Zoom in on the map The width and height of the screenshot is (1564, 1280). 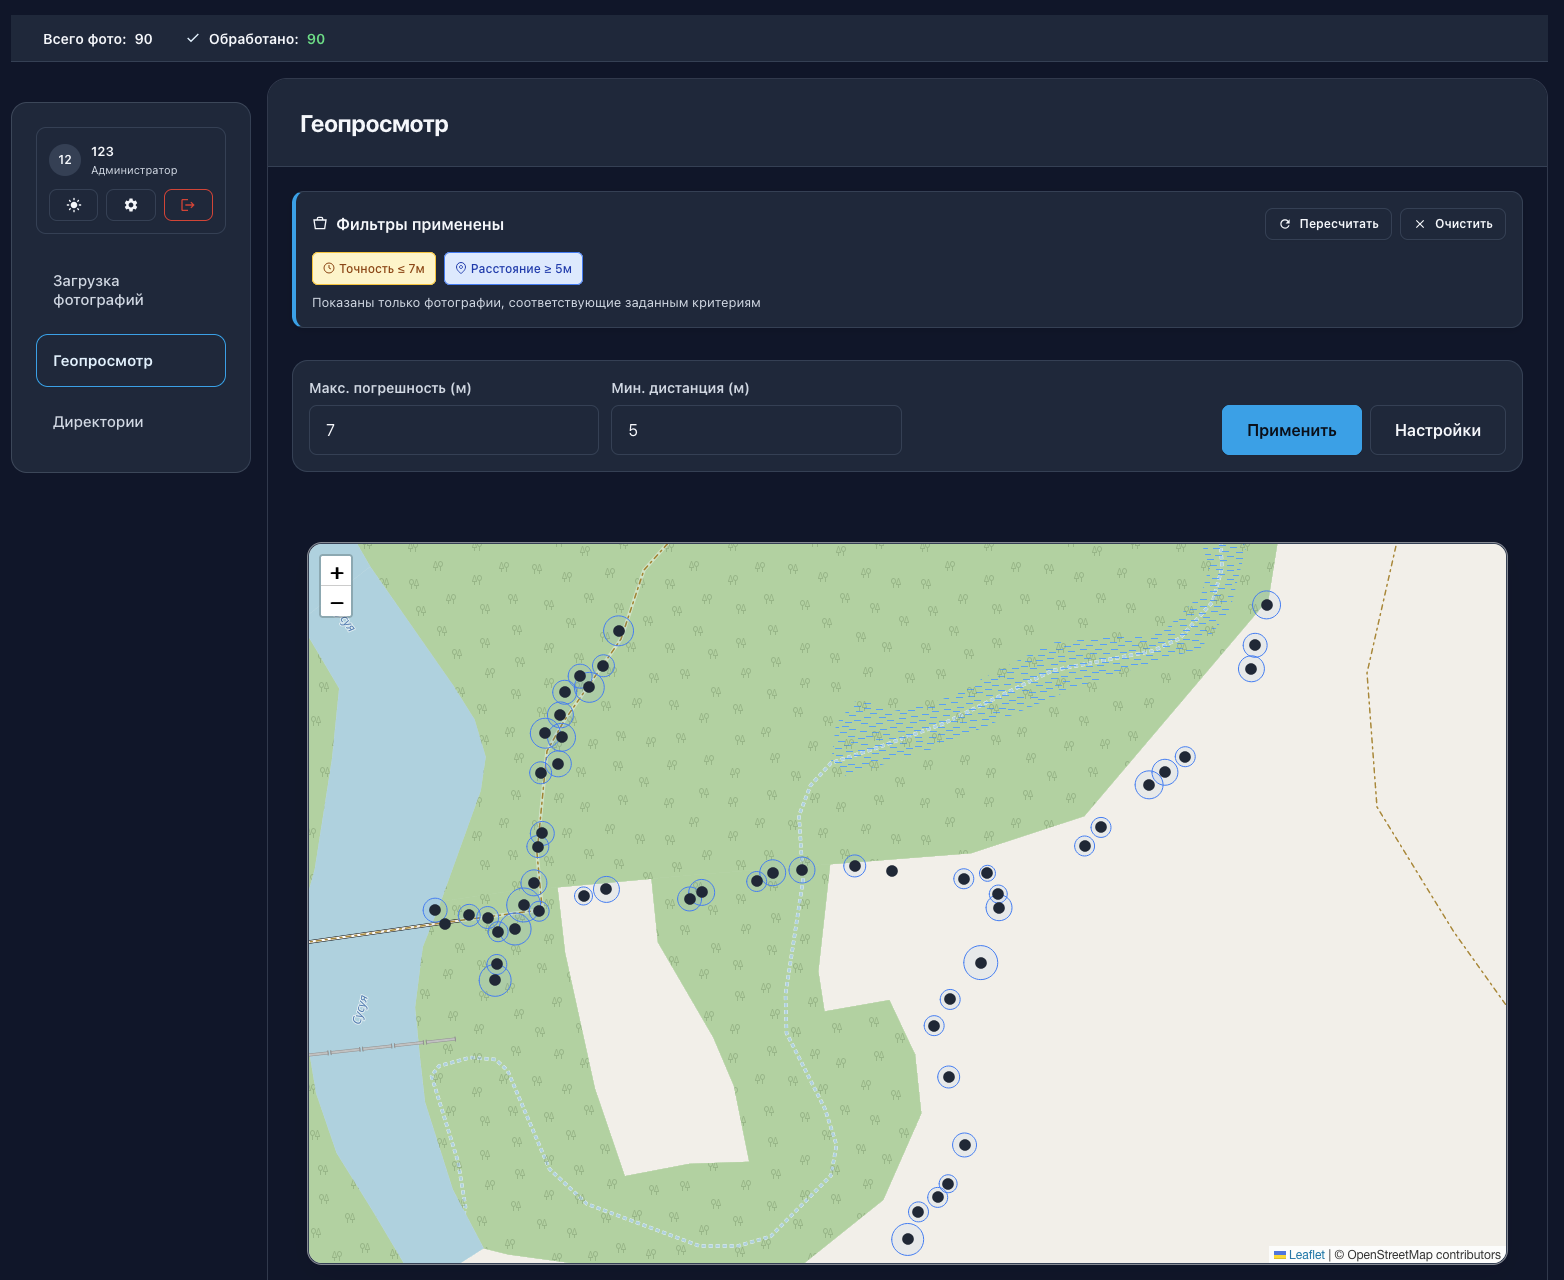click(336, 572)
